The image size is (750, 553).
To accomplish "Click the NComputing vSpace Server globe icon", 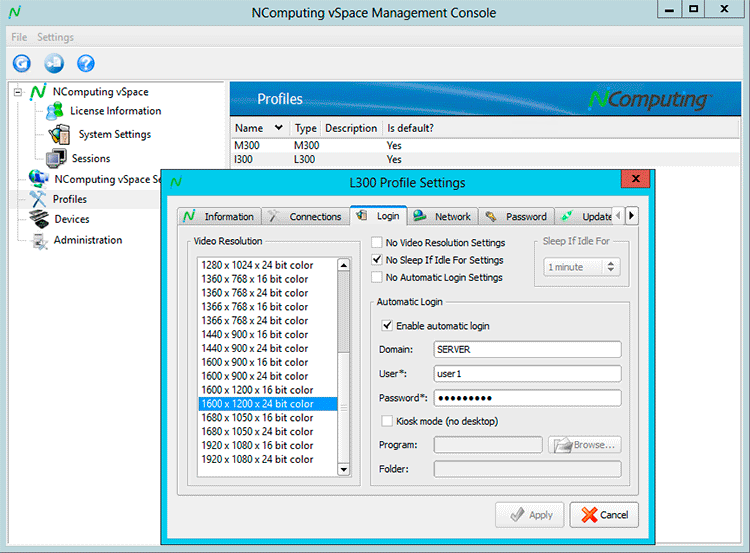I will [x=38, y=178].
